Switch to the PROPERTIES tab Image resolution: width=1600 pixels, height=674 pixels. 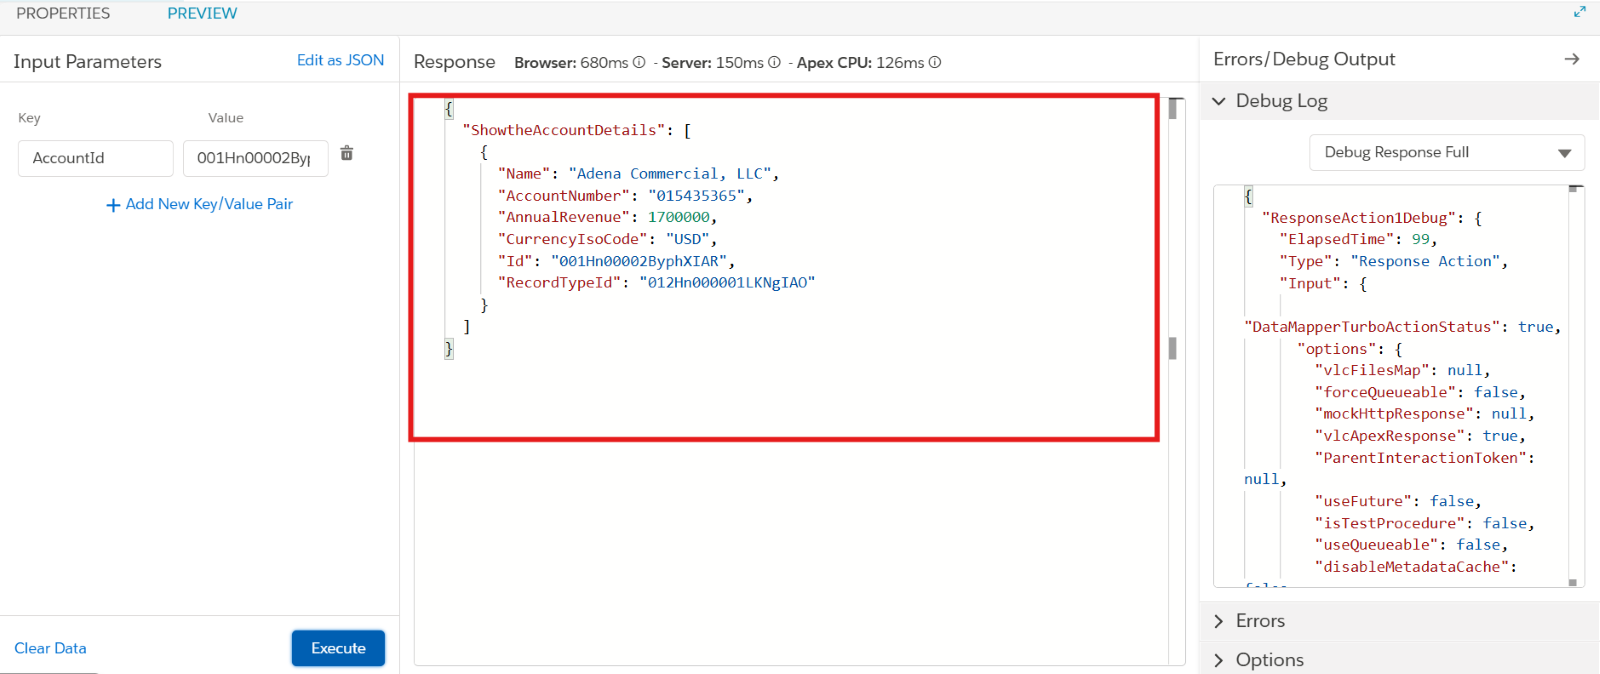63,13
